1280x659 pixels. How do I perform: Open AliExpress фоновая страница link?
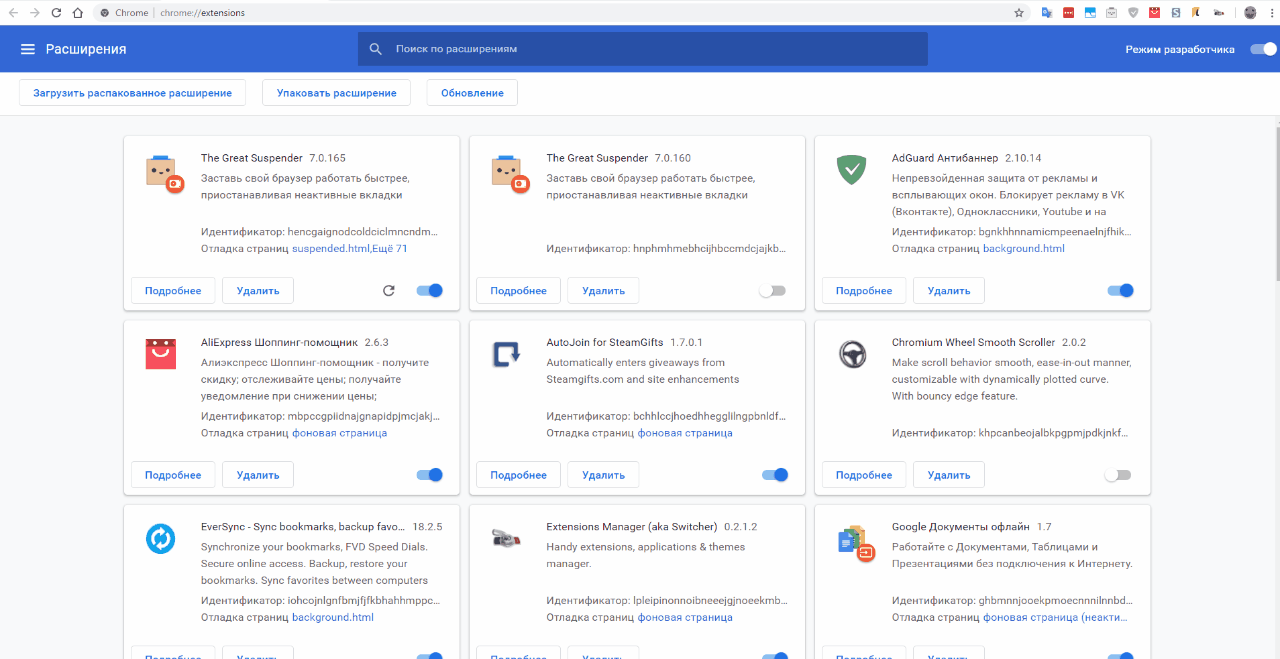339,433
